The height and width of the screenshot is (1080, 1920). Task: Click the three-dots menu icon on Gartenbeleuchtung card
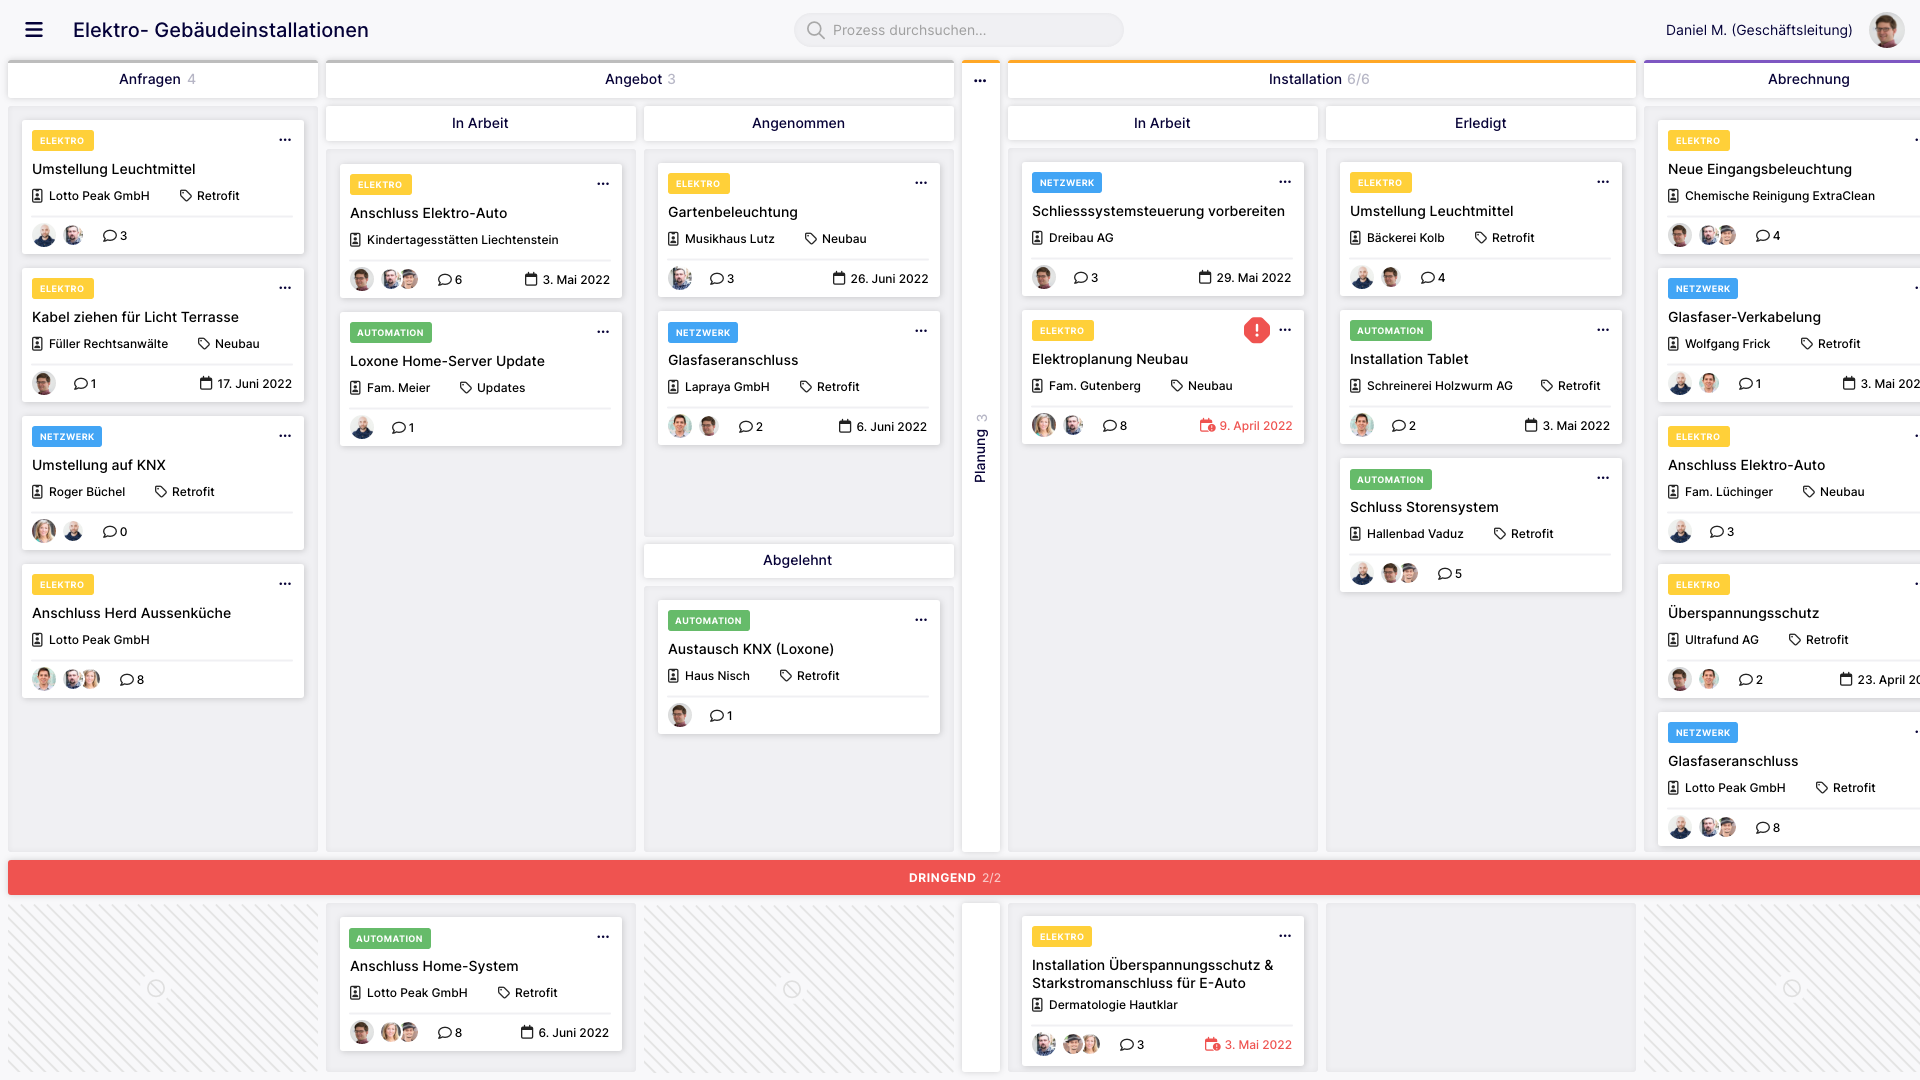point(920,182)
